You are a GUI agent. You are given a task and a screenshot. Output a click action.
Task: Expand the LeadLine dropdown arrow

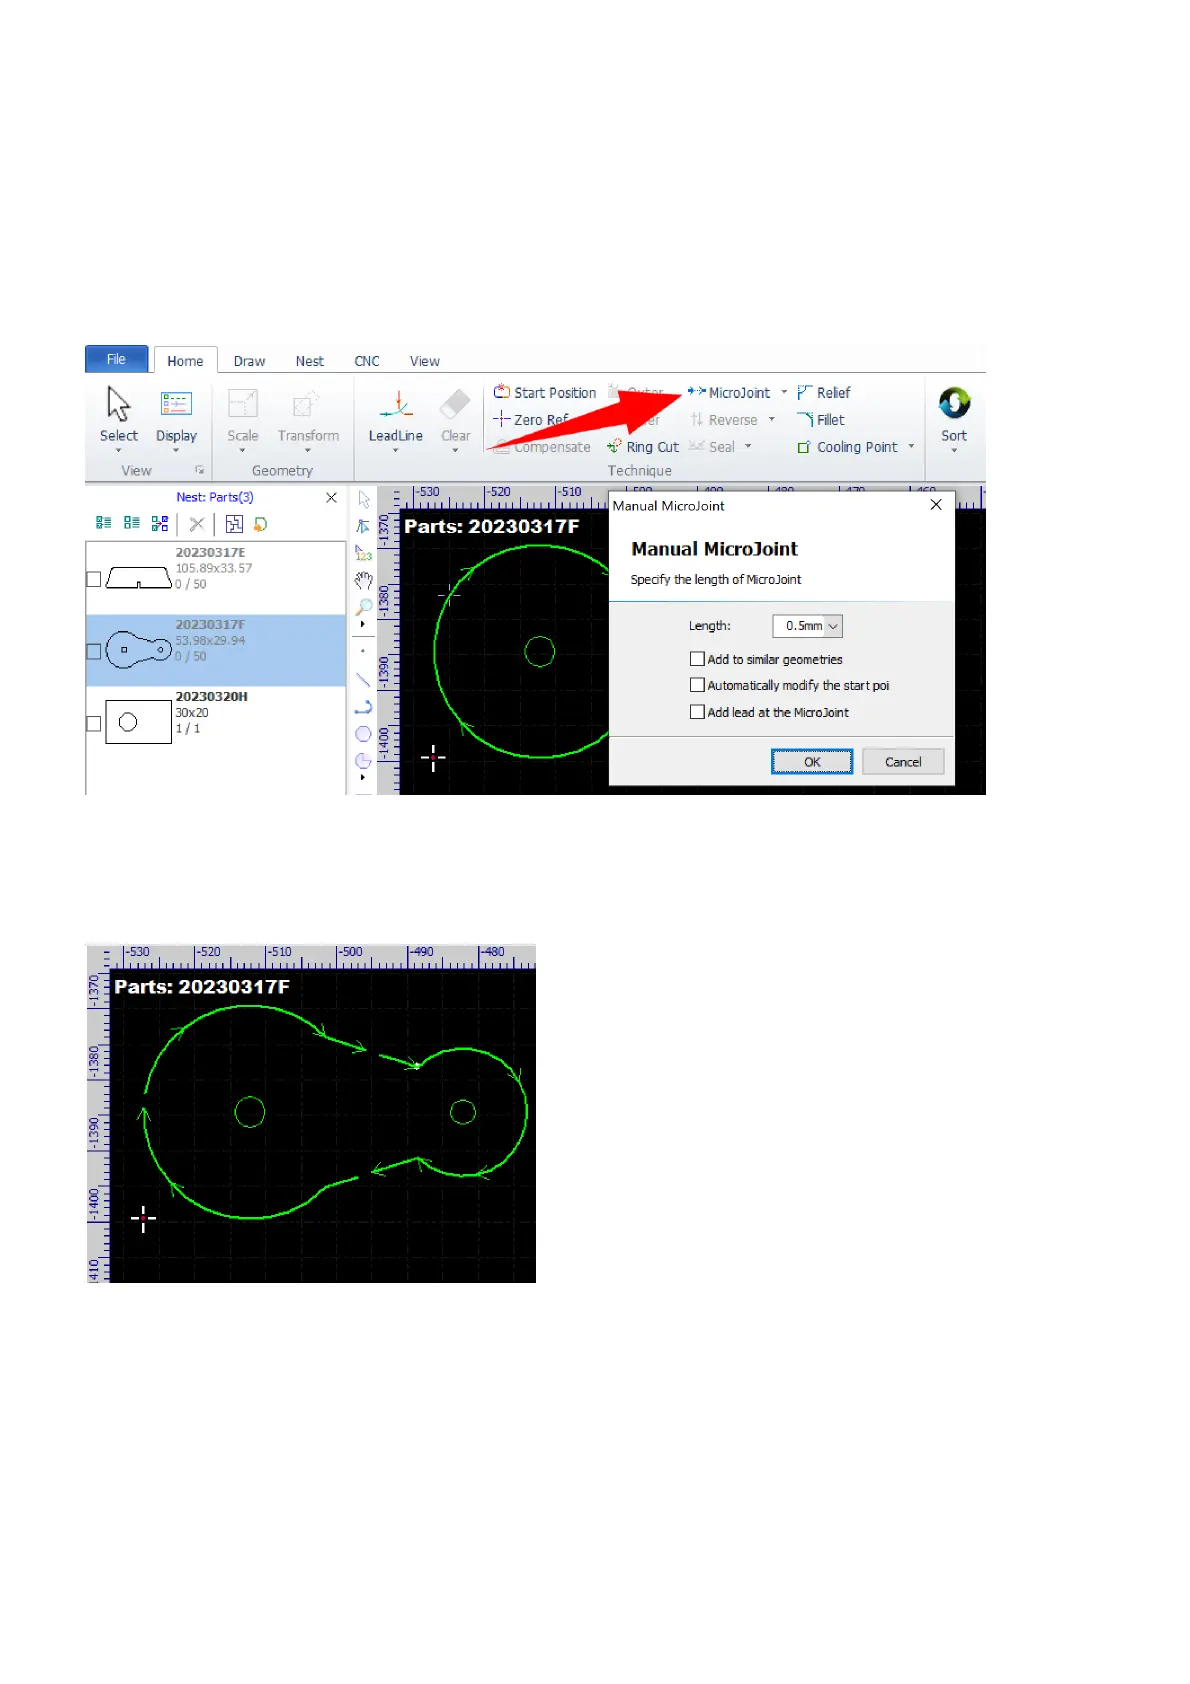[396, 451]
